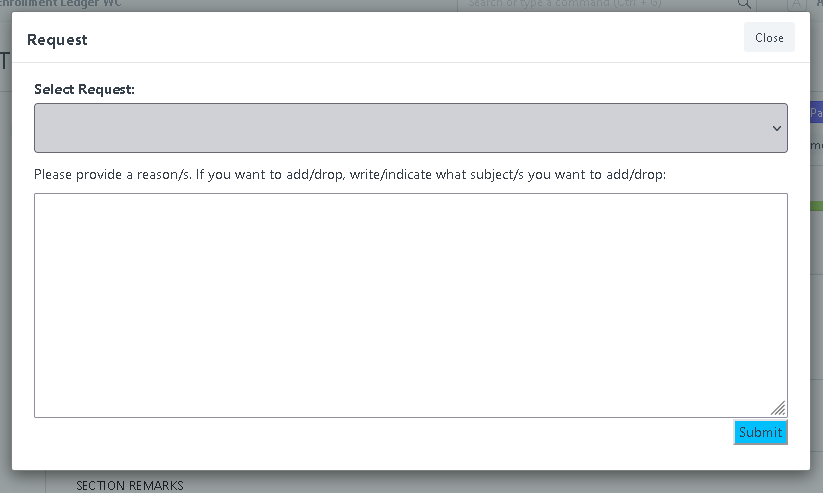Click the boxed 'A' icon in top bar

point(796,4)
